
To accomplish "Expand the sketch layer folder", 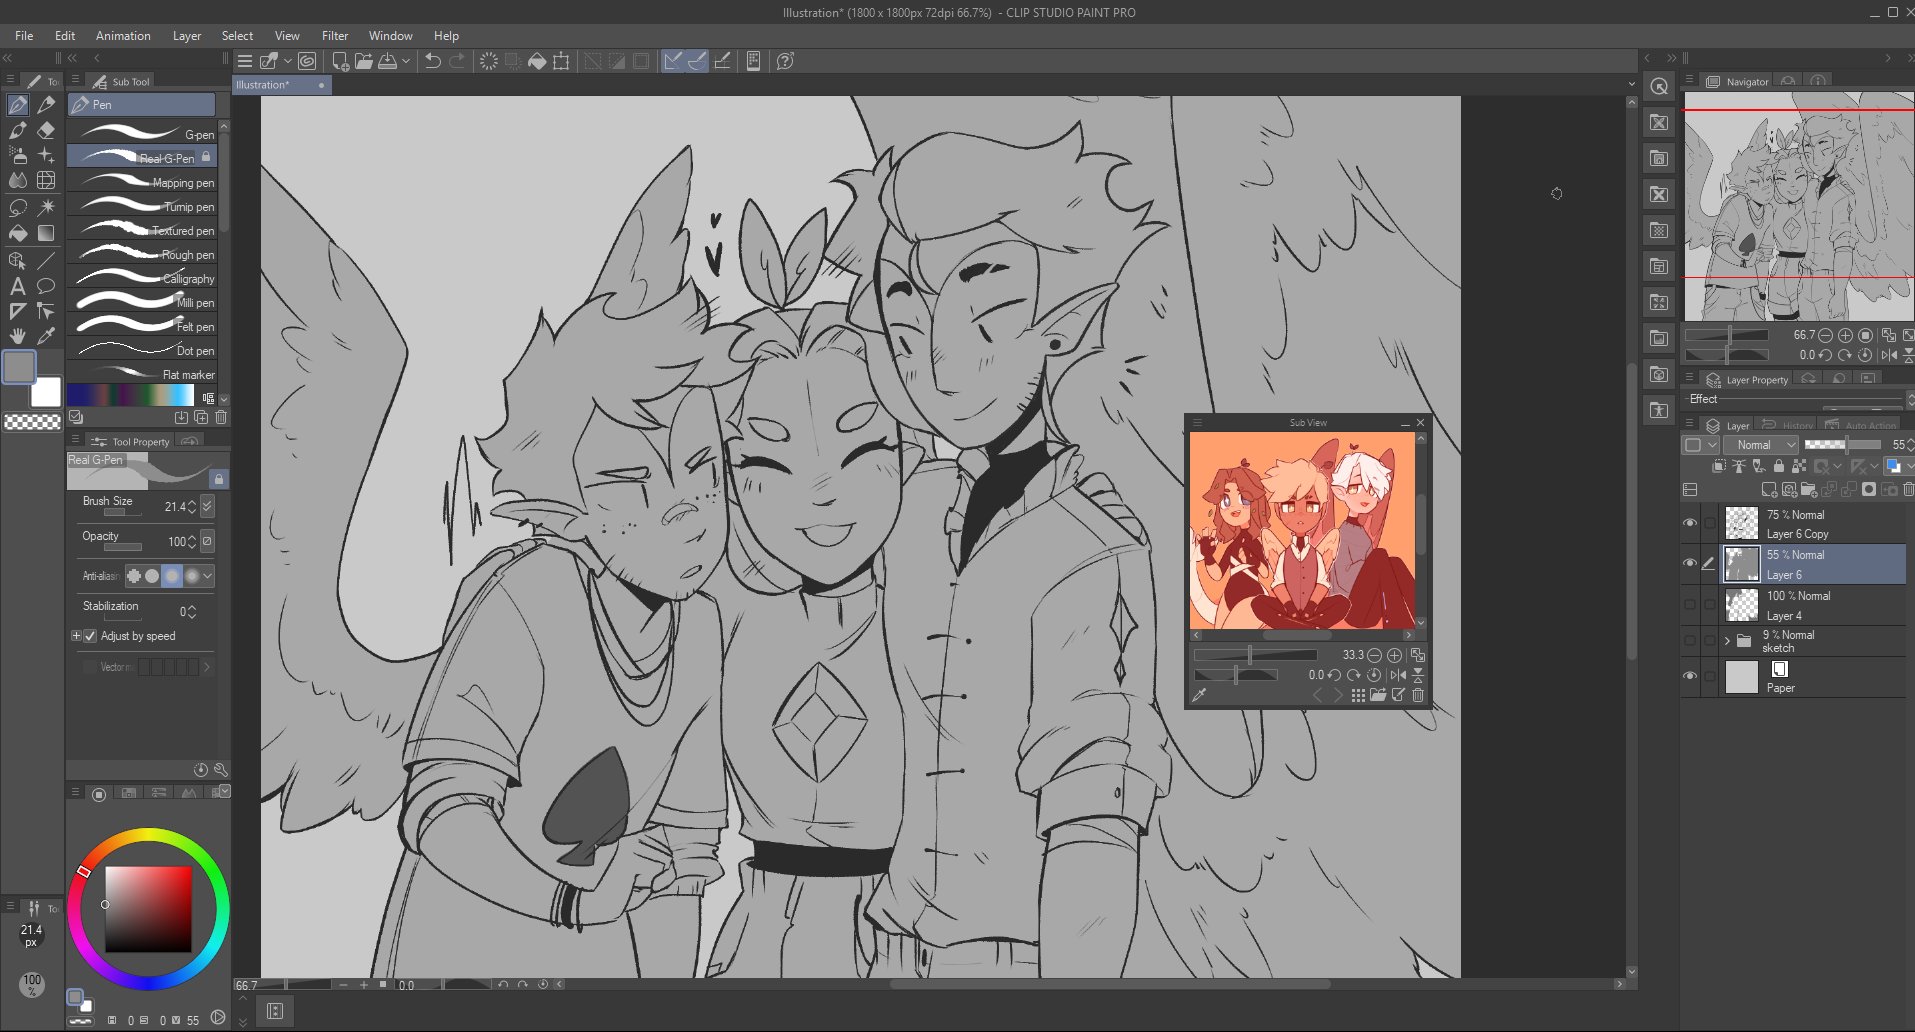I will coord(1727,641).
